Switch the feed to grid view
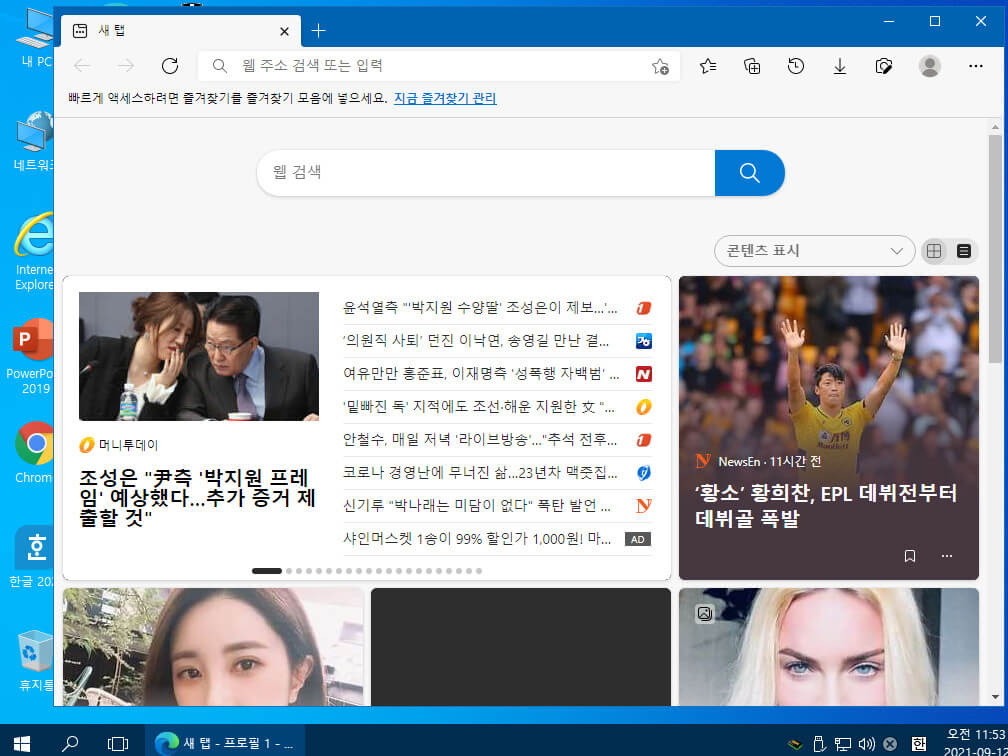The height and width of the screenshot is (756, 1008). click(x=934, y=251)
